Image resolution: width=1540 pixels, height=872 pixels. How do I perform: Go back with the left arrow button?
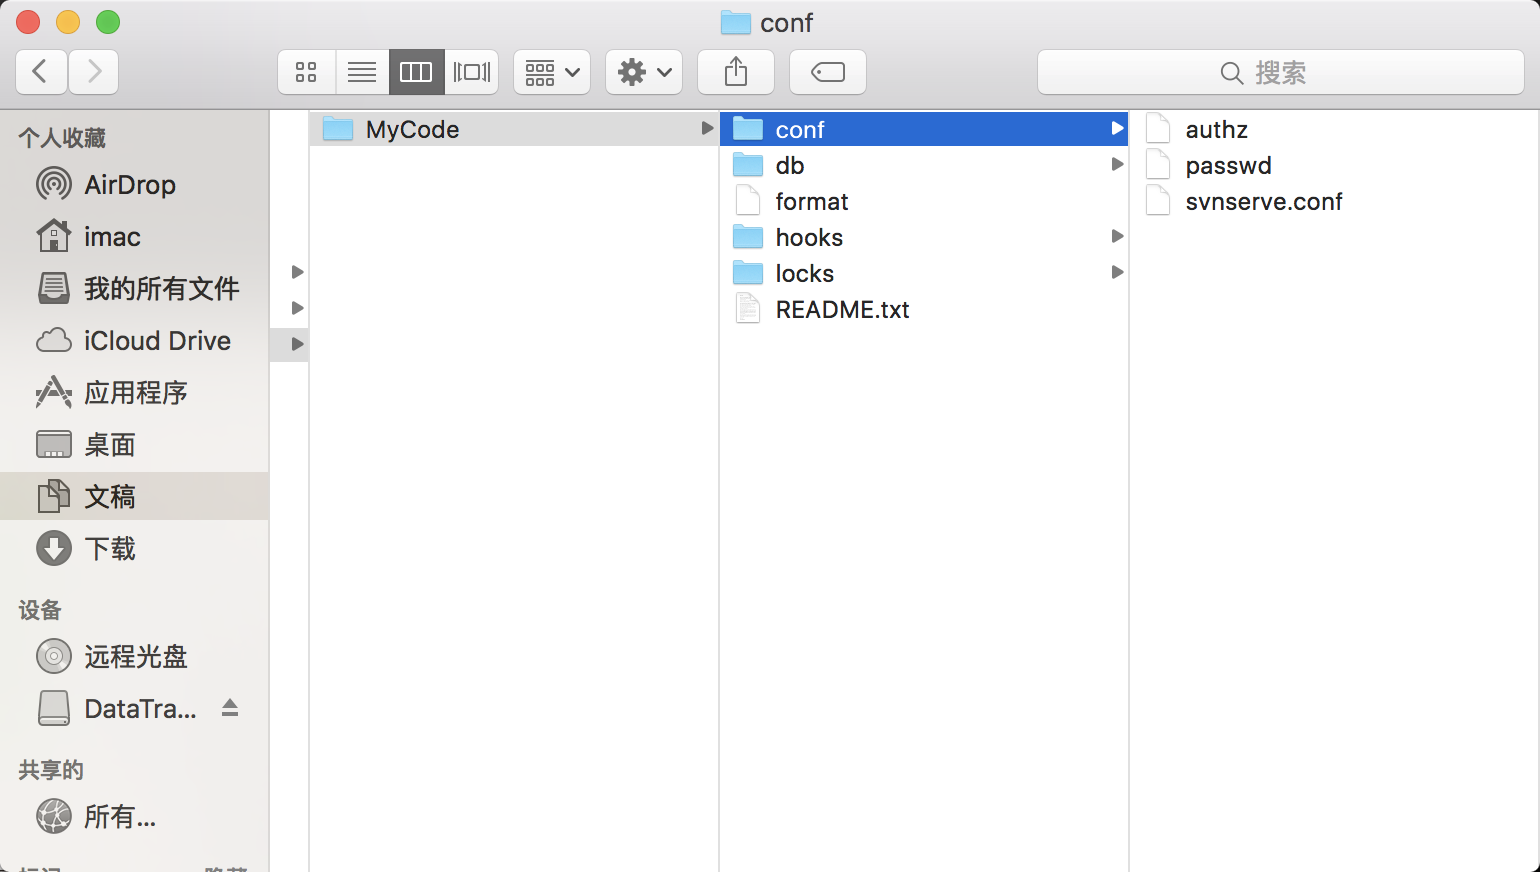[42, 72]
